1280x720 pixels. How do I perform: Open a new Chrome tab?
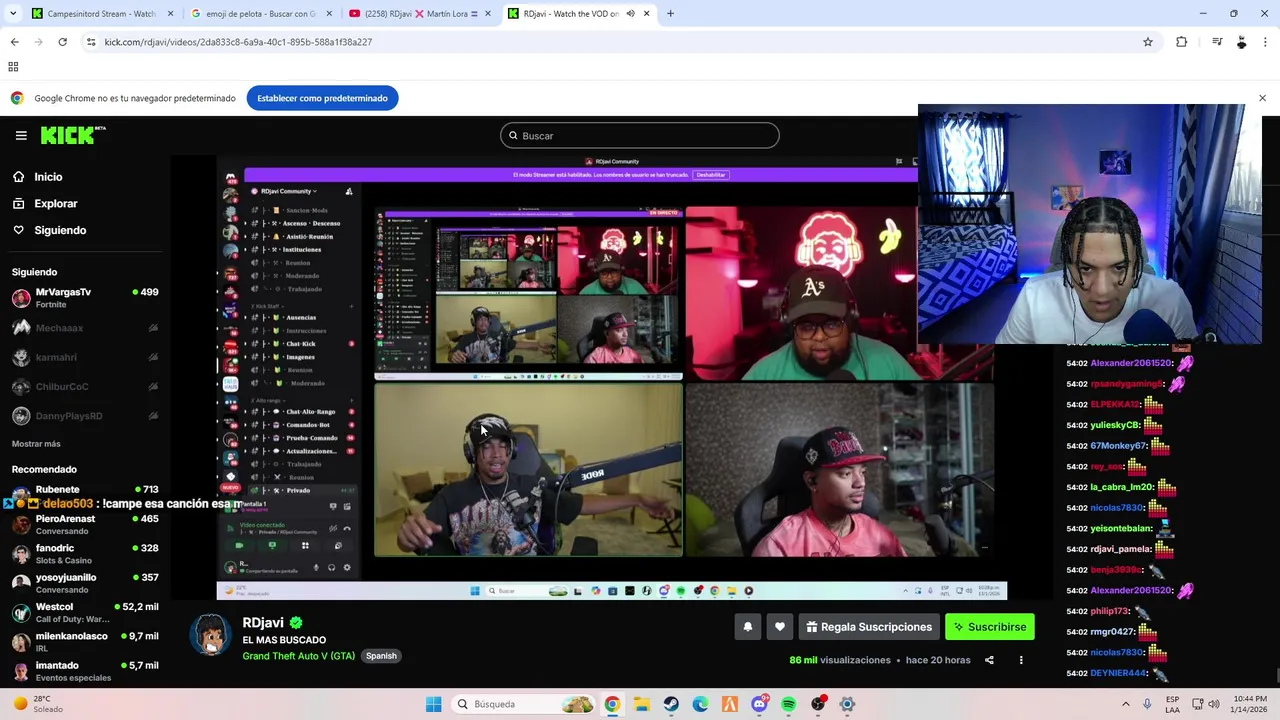[x=670, y=14]
